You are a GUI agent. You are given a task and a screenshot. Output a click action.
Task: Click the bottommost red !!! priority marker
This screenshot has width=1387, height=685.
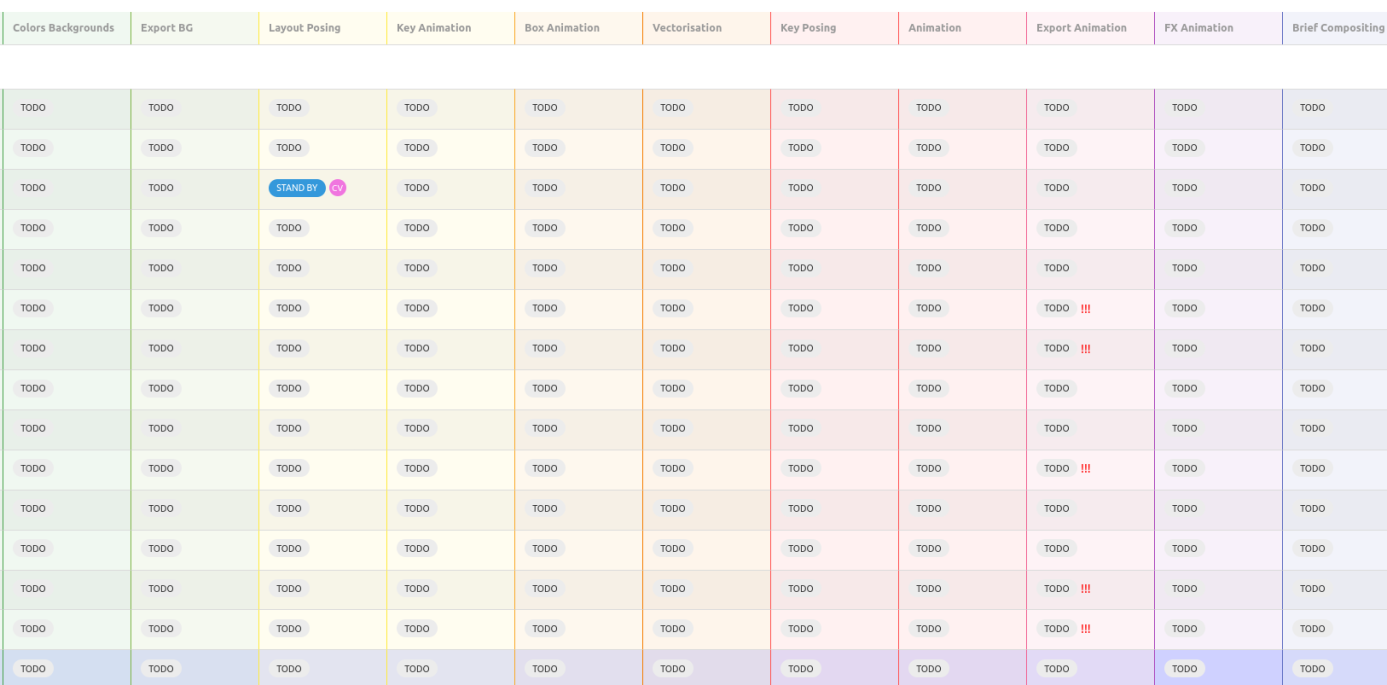pos(1086,629)
